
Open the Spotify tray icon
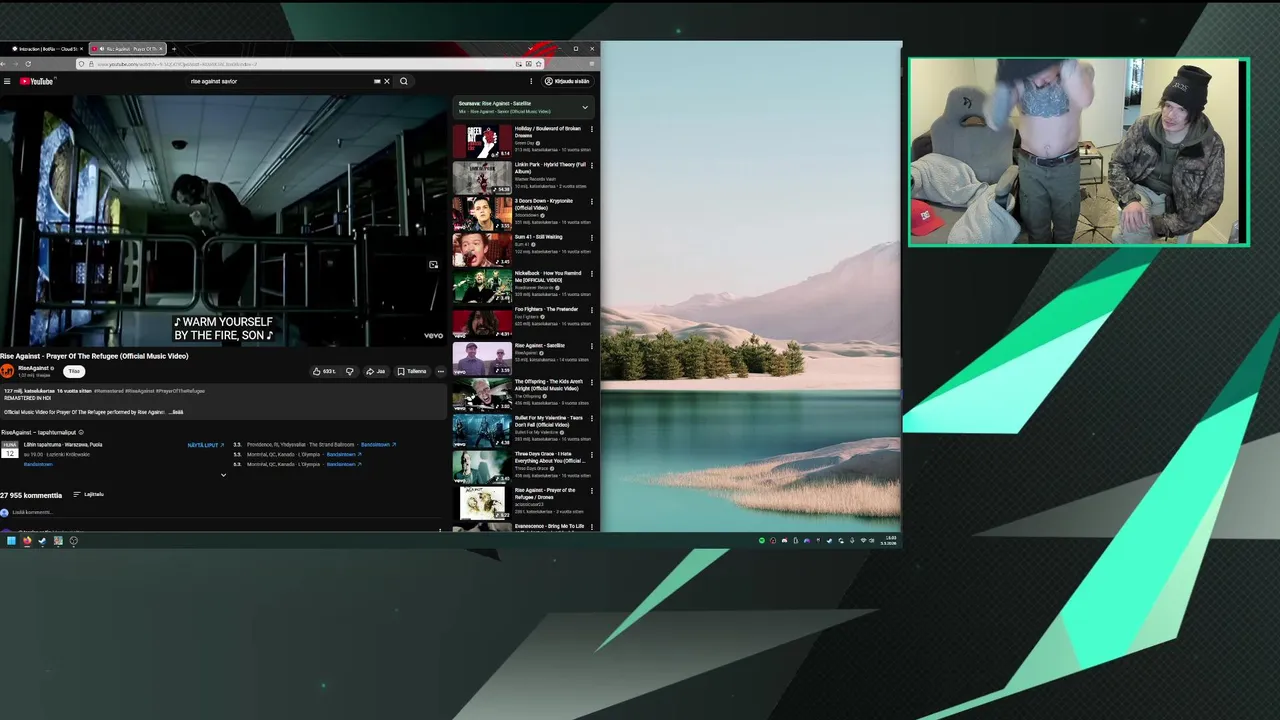click(761, 541)
